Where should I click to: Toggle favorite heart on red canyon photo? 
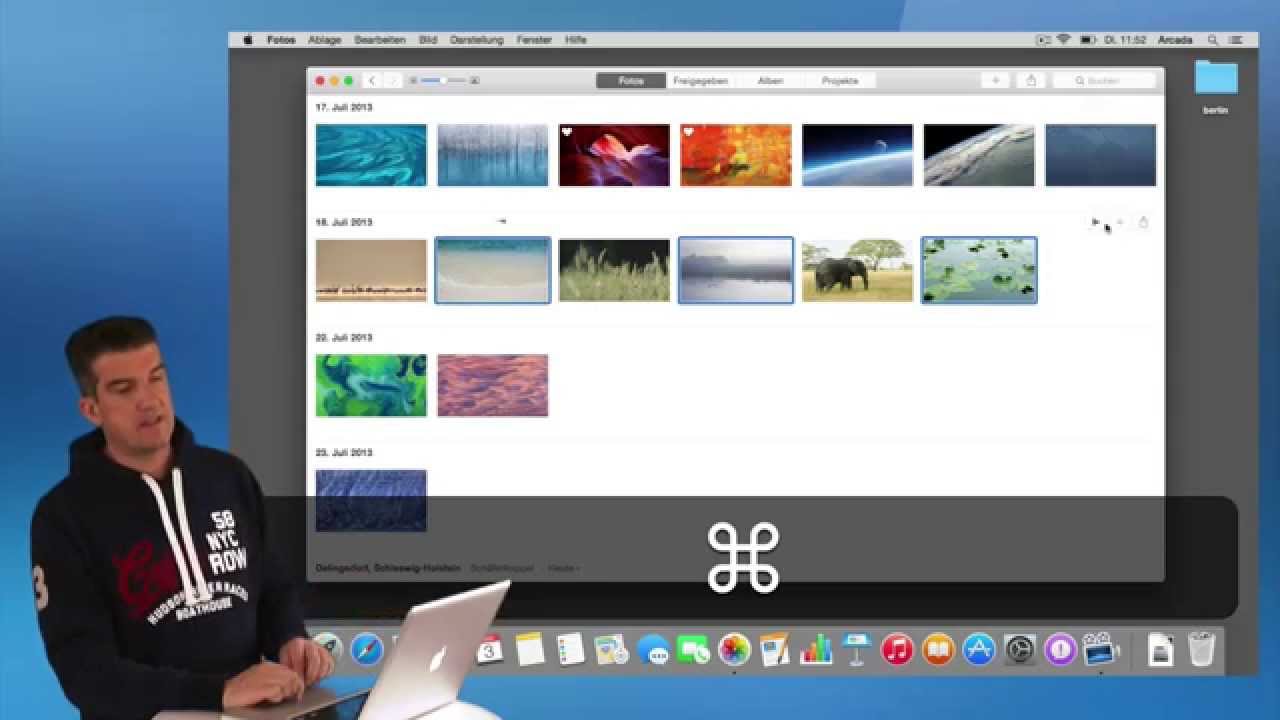coord(566,132)
